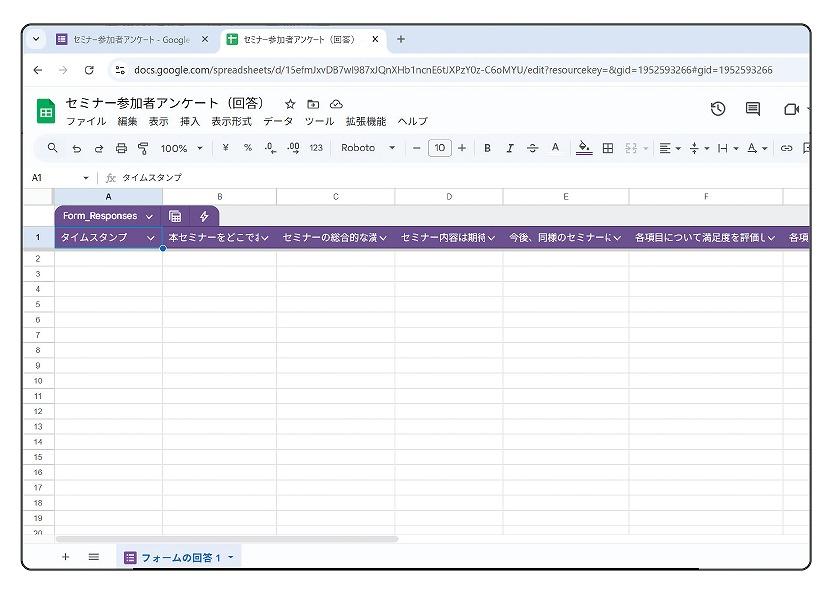Open the 100% zoom dropdown
The height and width of the screenshot is (595, 834).
coord(181,148)
